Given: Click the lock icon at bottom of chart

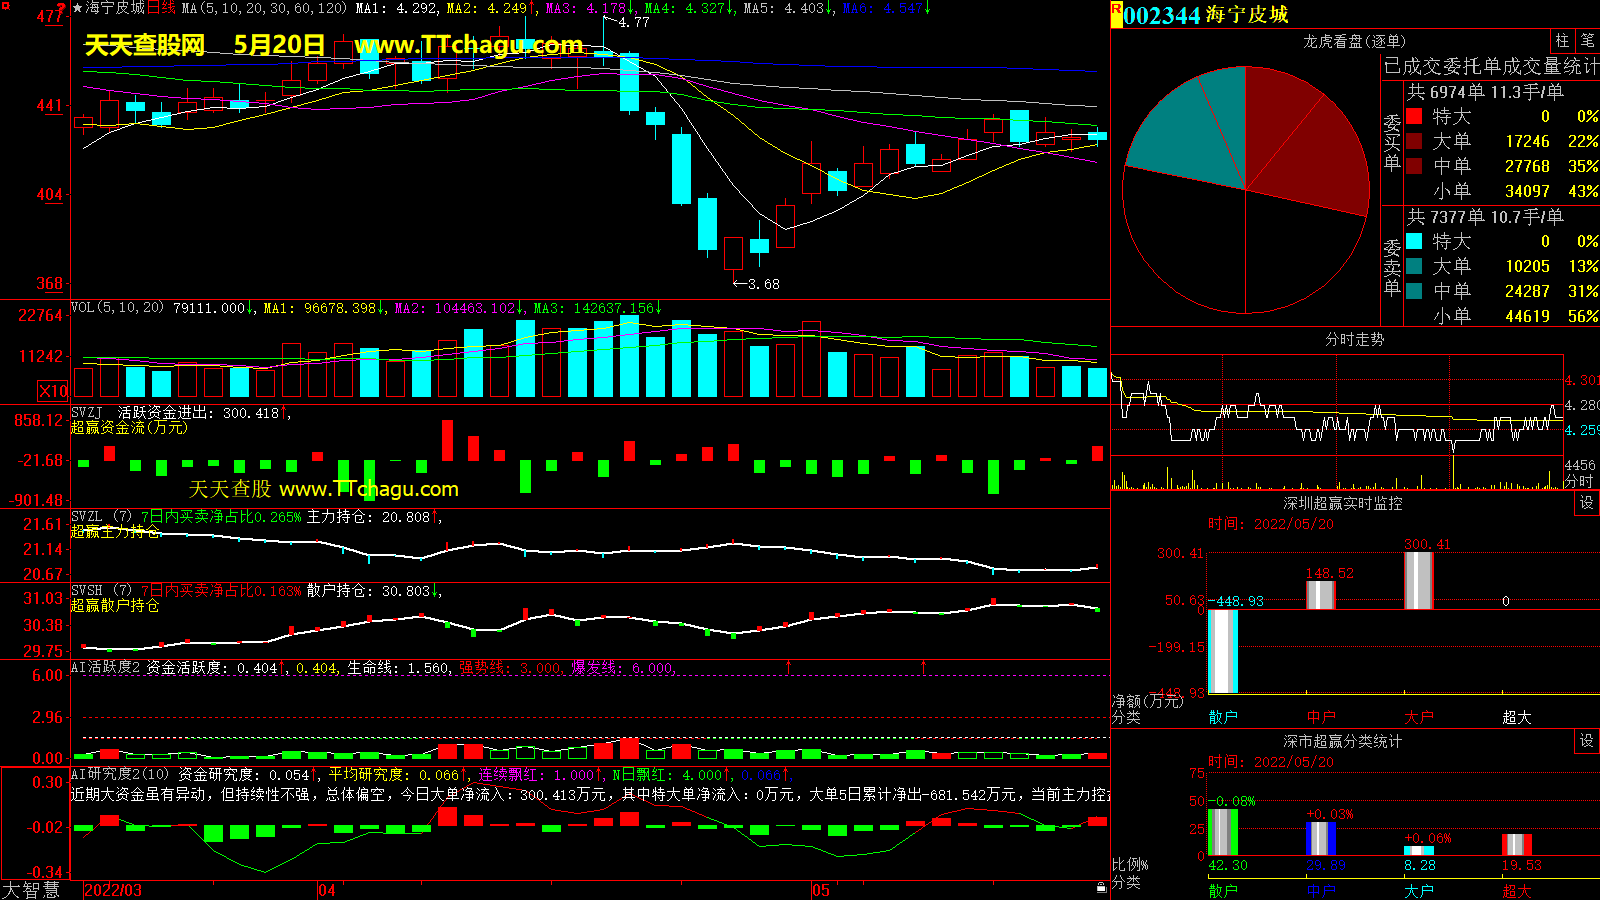Looking at the screenshot, I should click(1101, 887).
